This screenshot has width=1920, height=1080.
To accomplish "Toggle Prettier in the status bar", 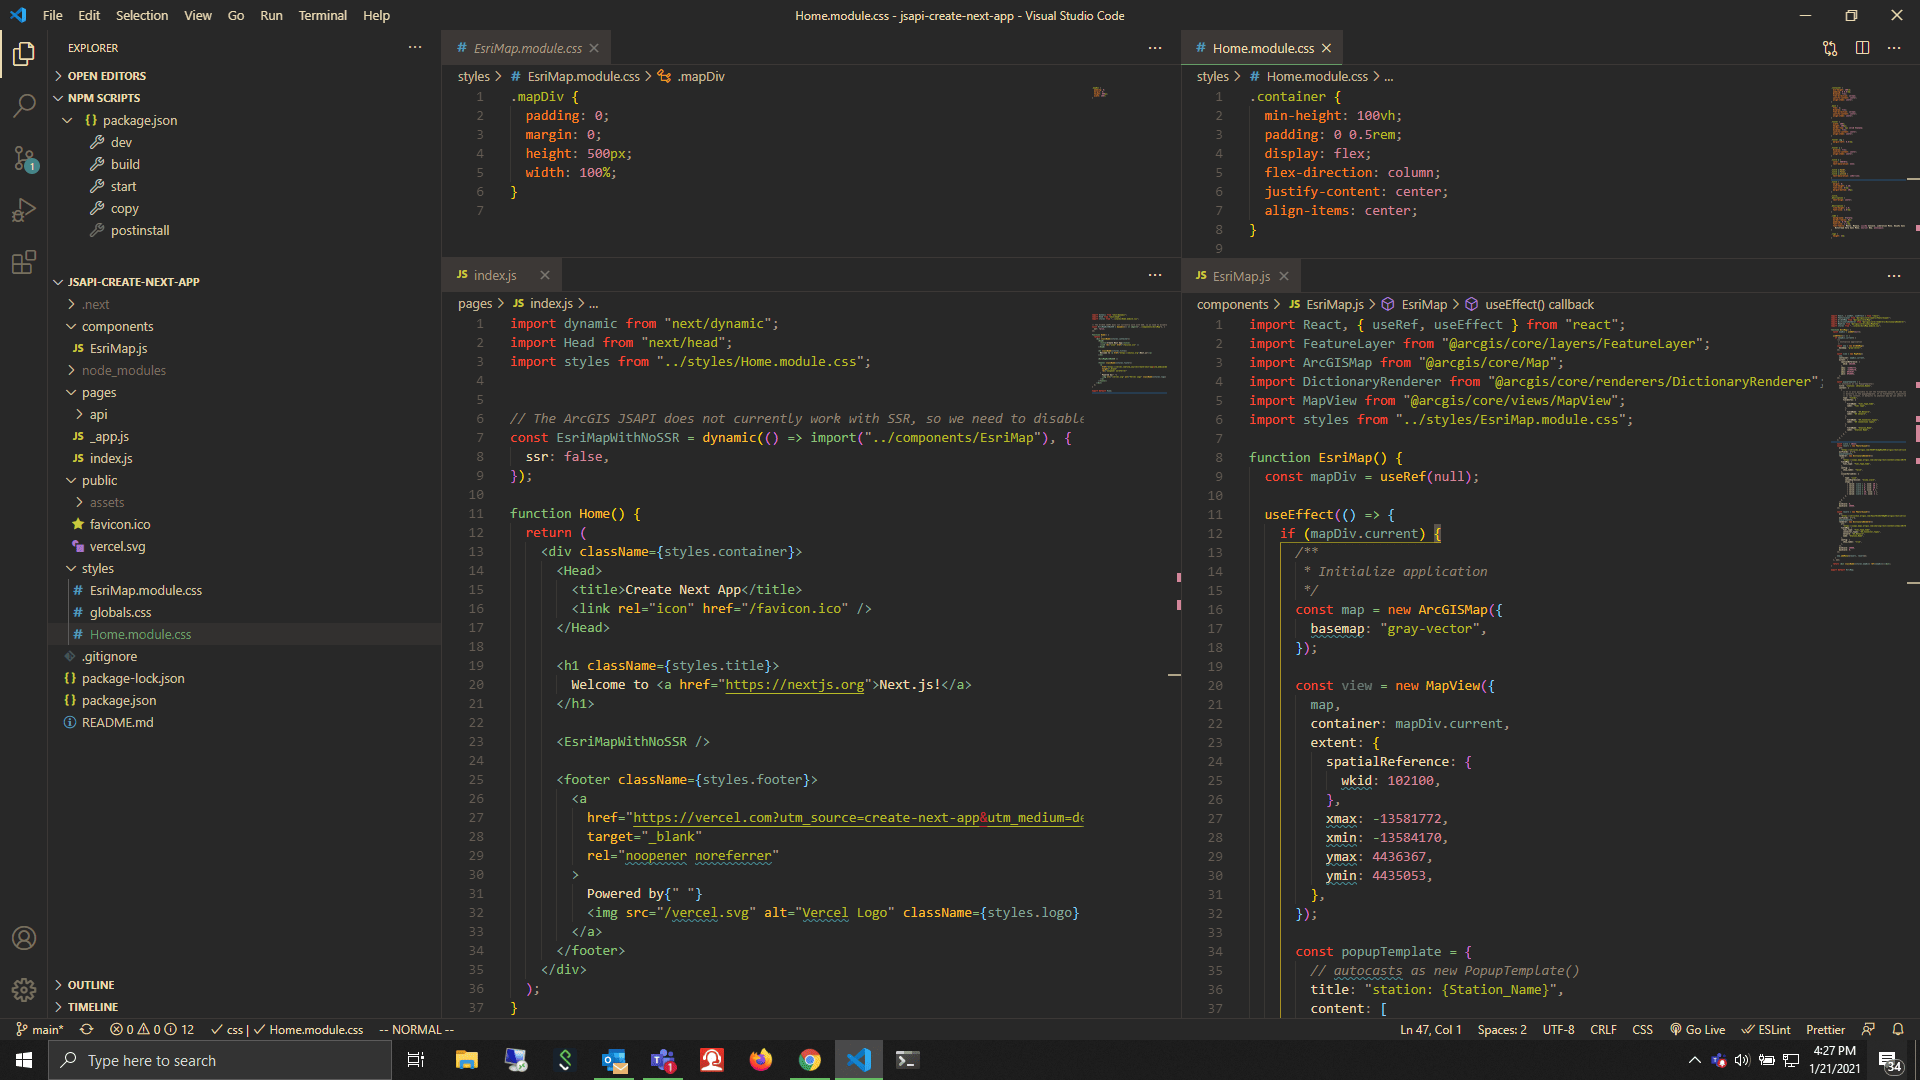I will (x=1825, y=1029).
